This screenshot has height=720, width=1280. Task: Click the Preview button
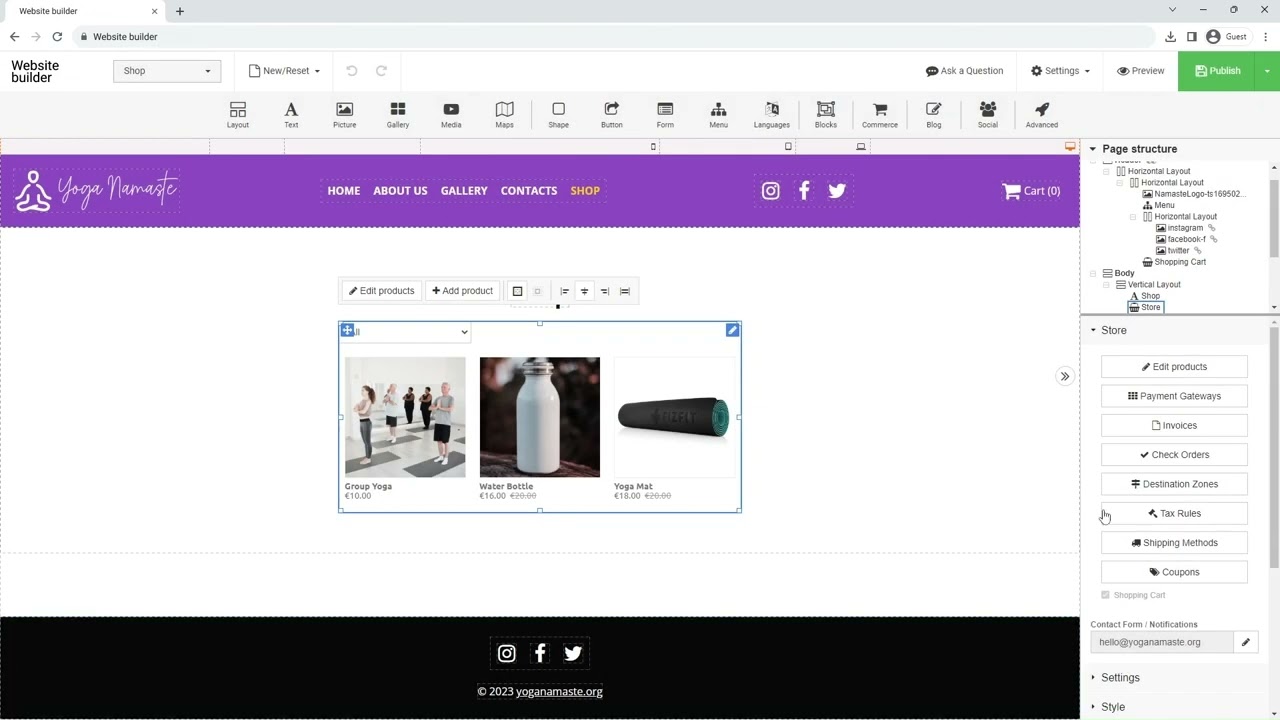[x=1141, y=71]
